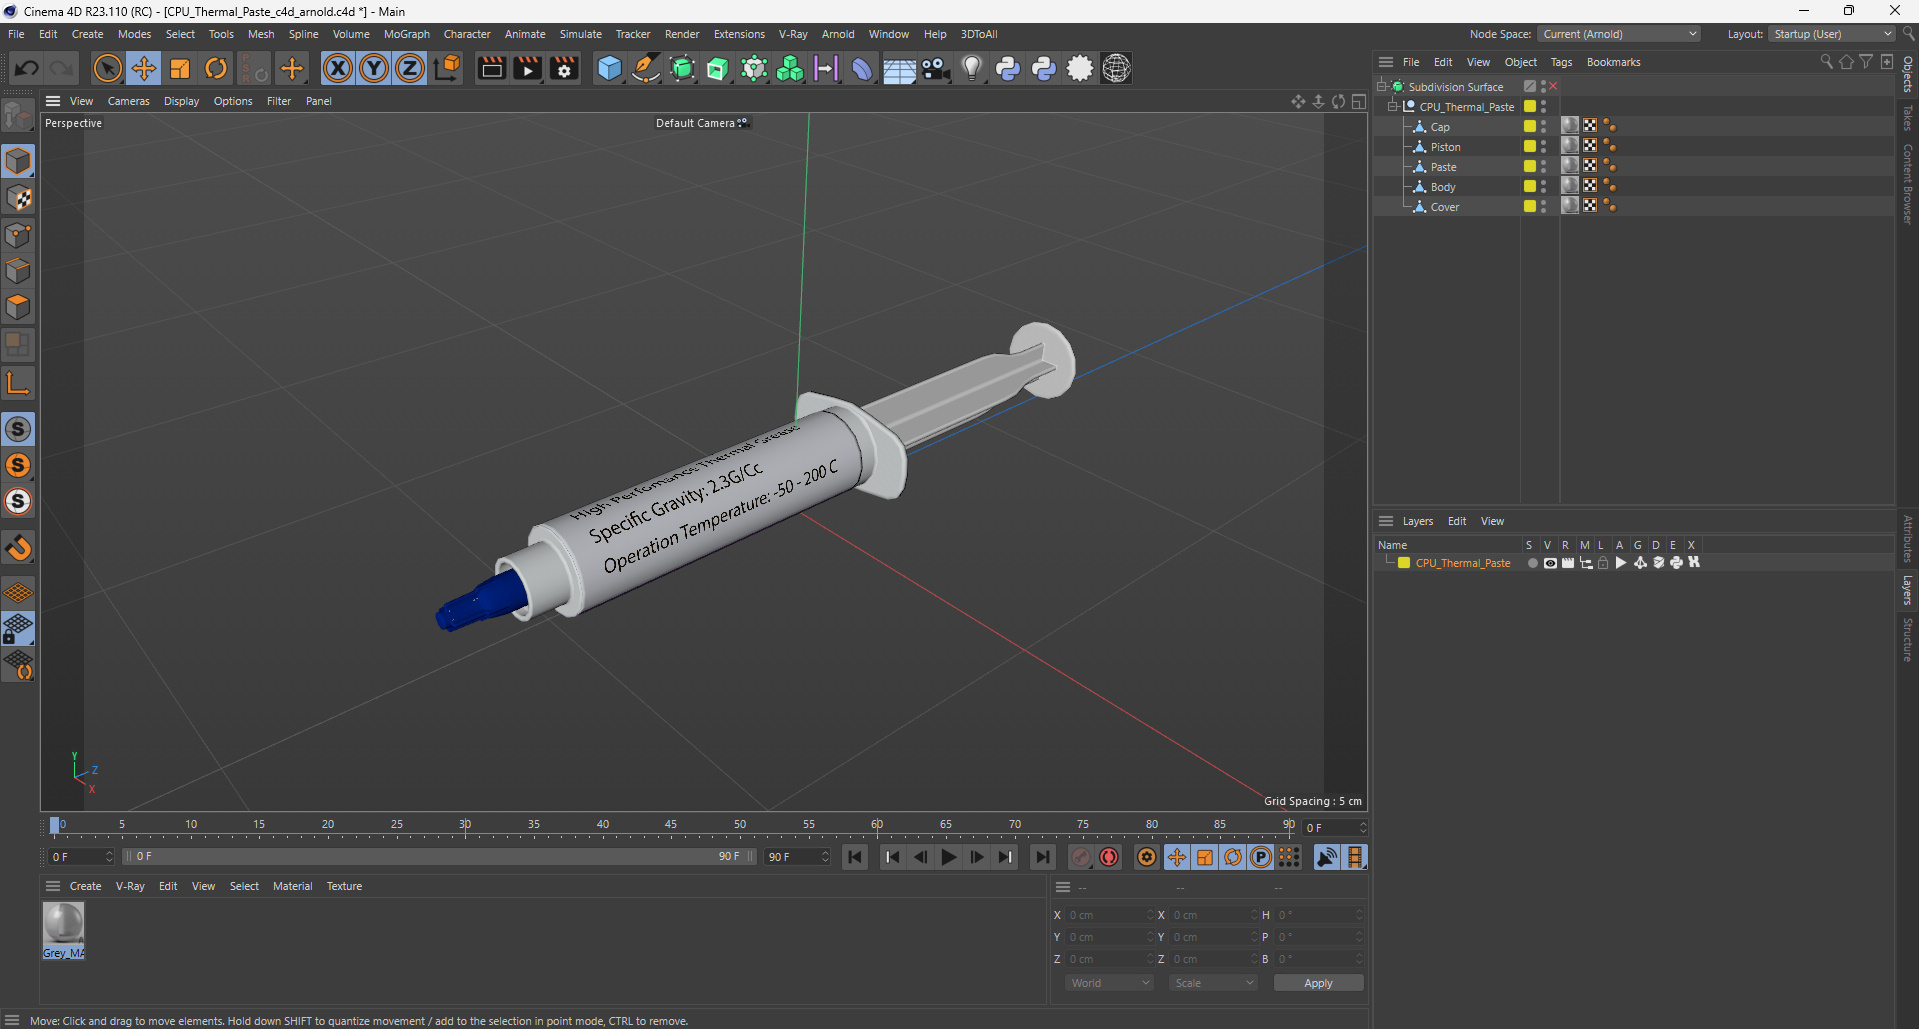Open Edit Render Settings icon
This screenshot has height=1029, width=1919.
(565, 68)
